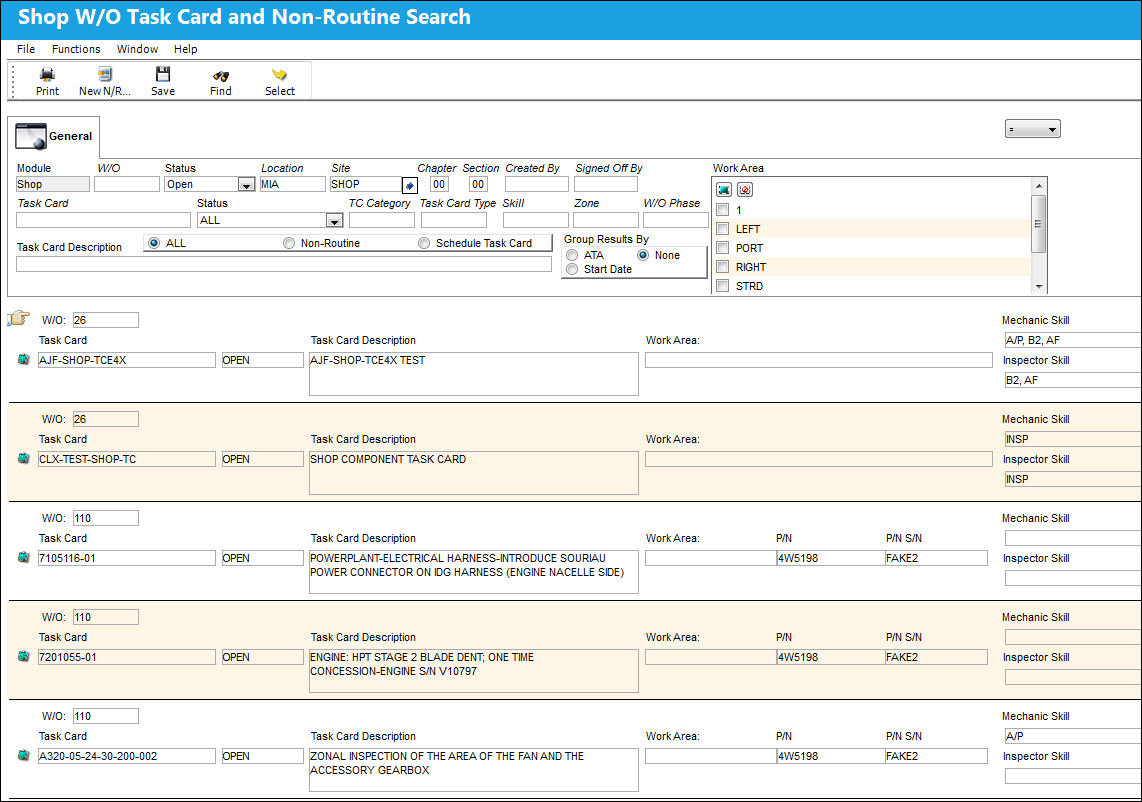This screenshot has height=802, width=1142.
Task: Click the Chapter field
Action: click(x=439, y=184)
